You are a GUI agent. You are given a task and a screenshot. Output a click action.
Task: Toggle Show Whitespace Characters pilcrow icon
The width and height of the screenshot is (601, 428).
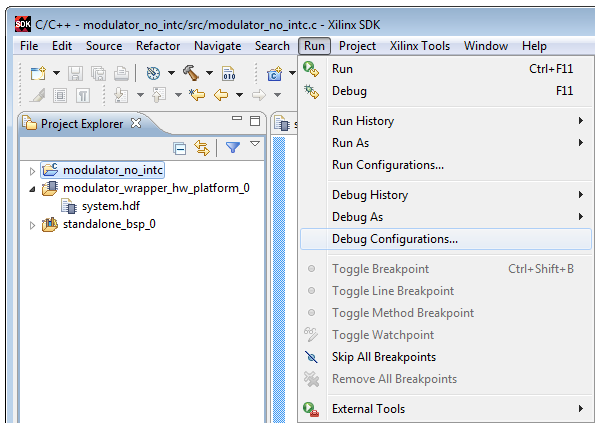(x=83, y=95)
